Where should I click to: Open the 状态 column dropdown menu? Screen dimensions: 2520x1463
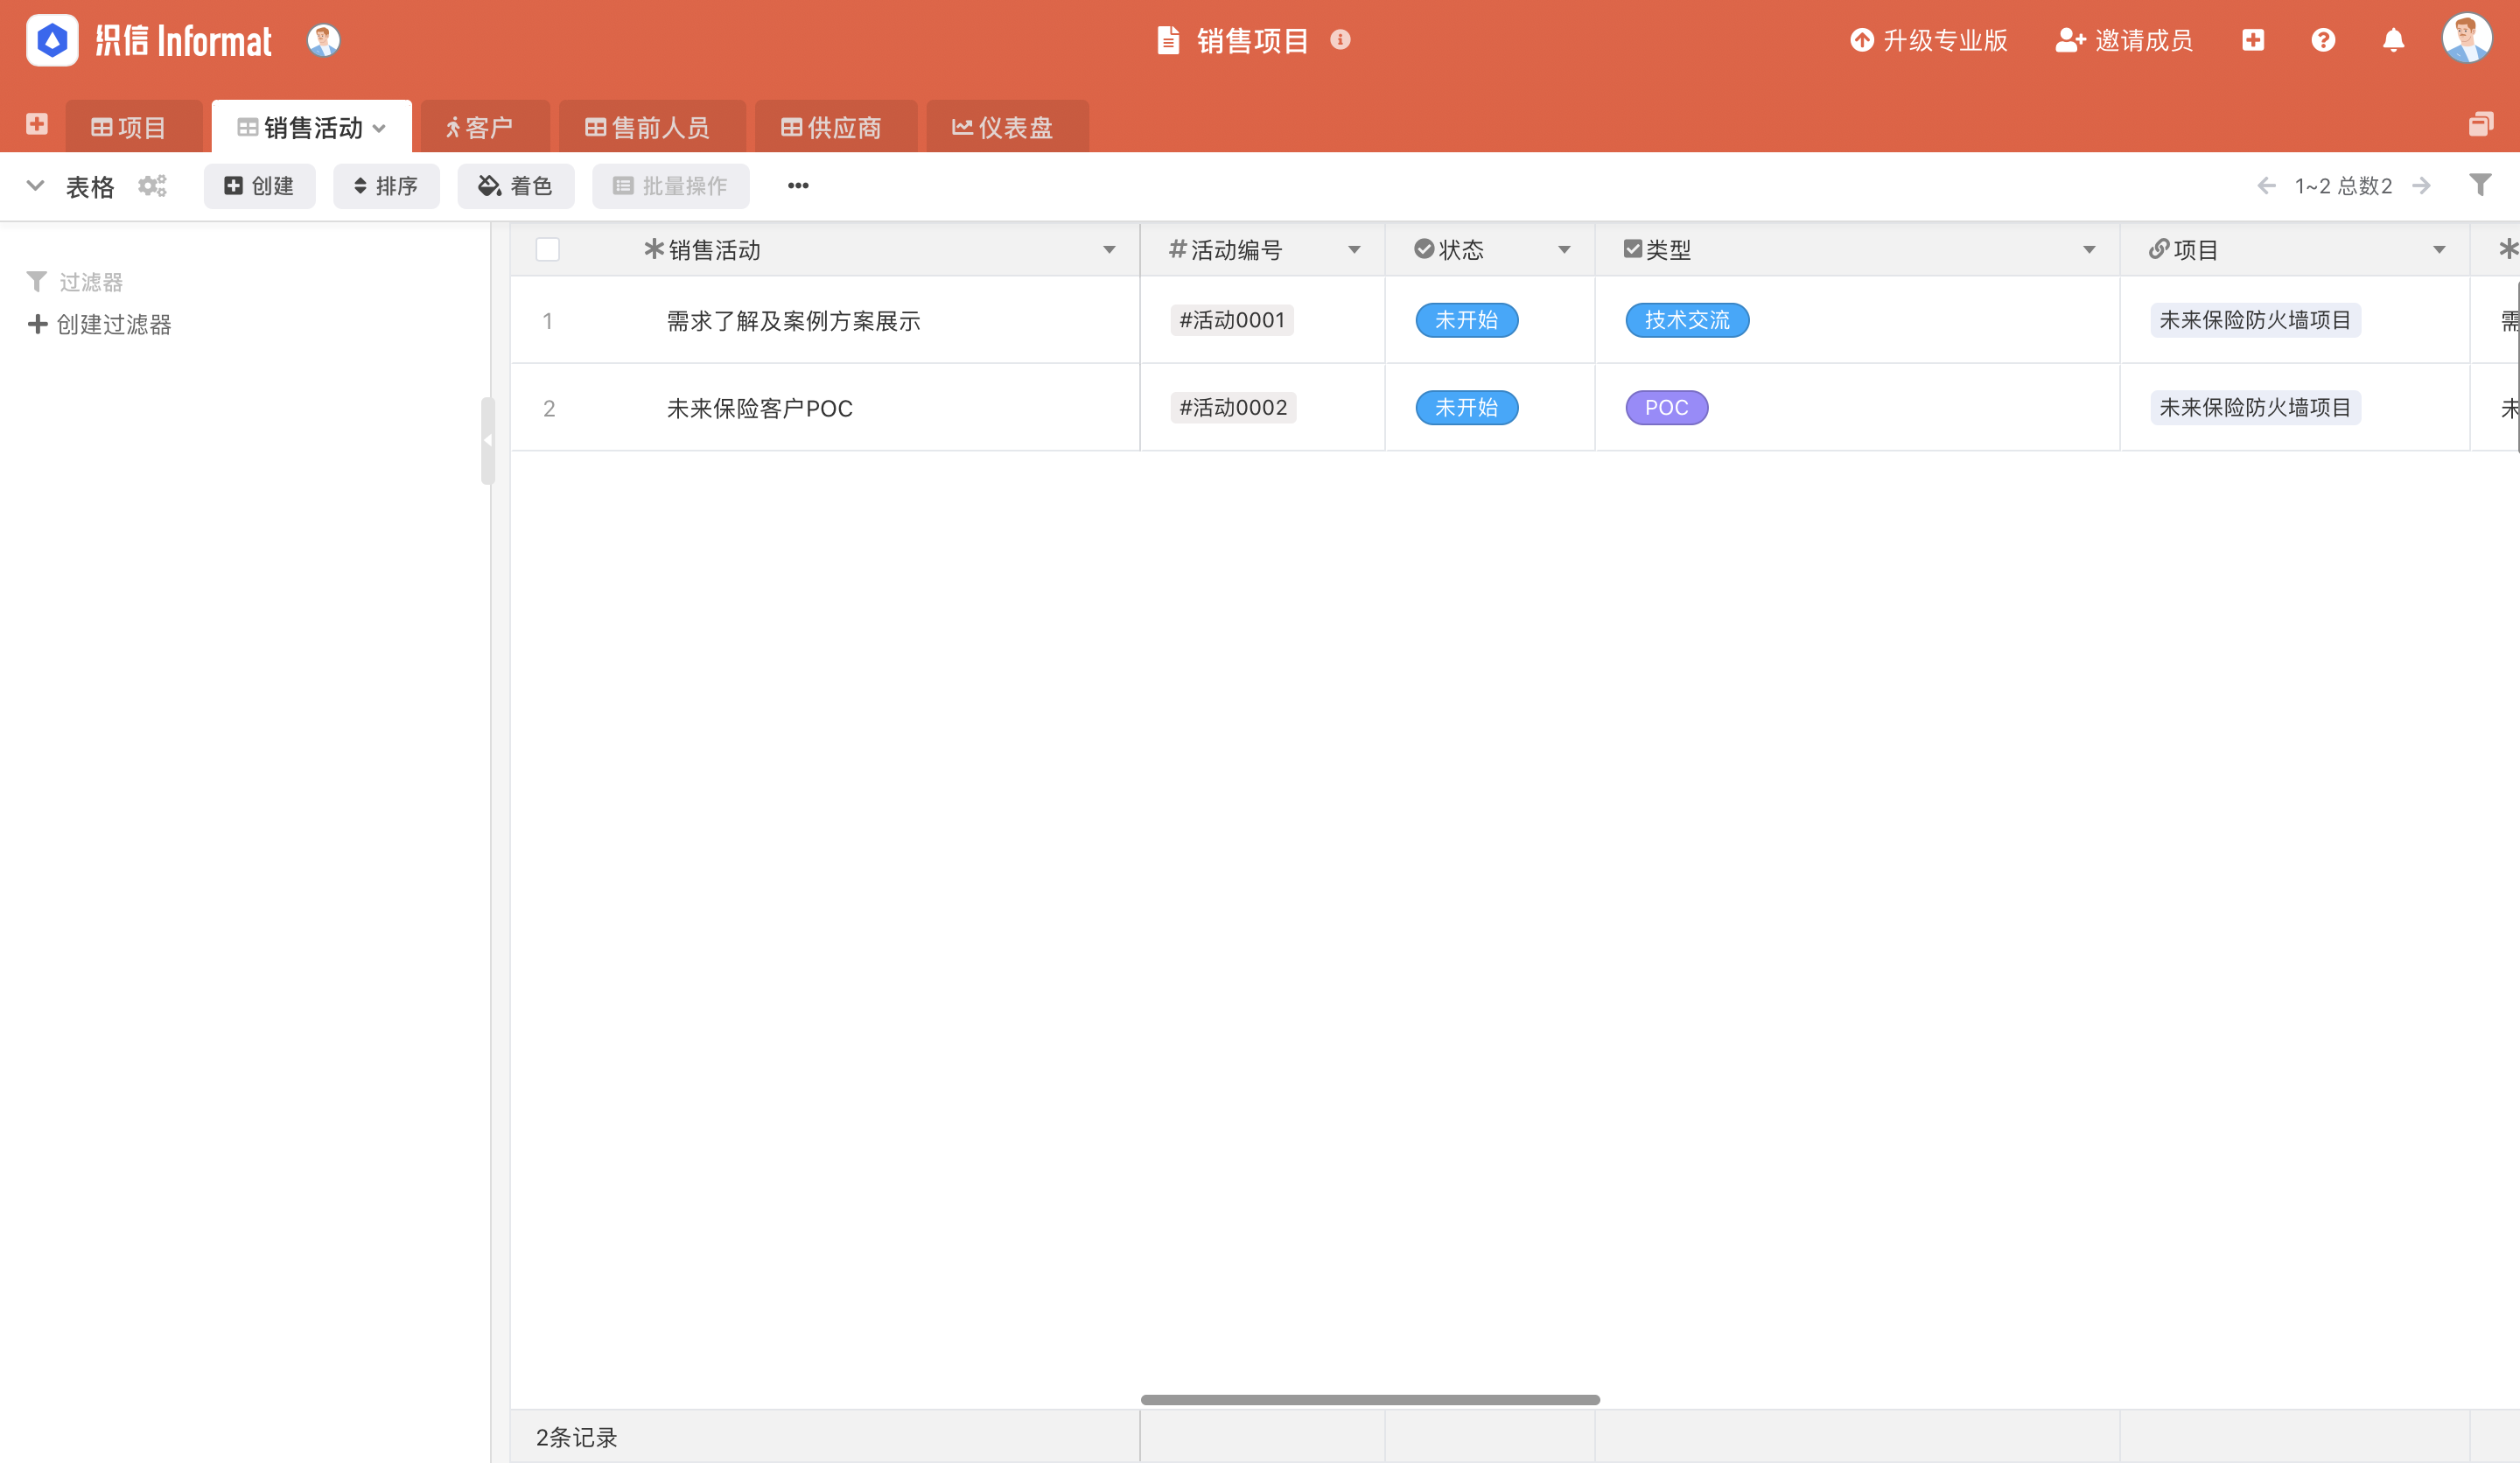point(1565,250)
